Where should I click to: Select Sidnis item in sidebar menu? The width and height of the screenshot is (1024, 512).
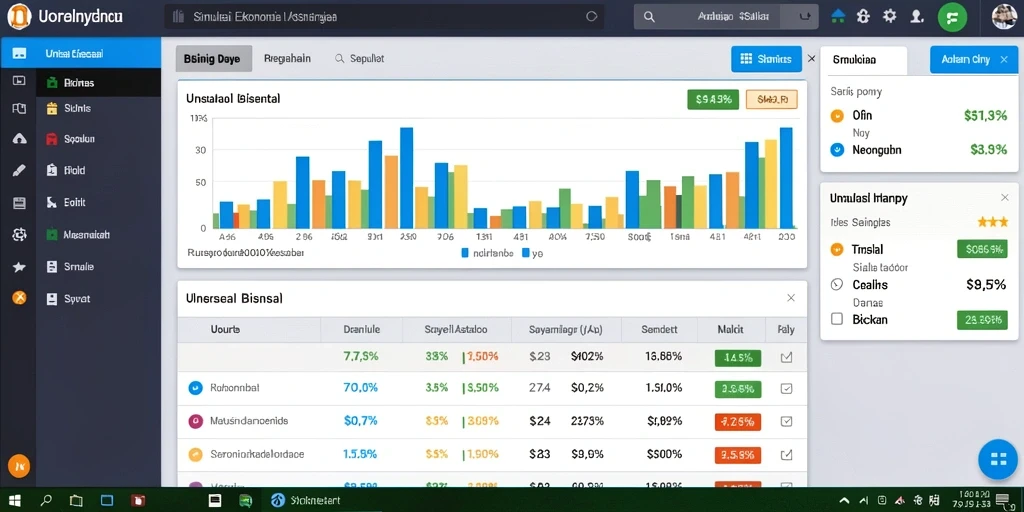pos(78,108)
